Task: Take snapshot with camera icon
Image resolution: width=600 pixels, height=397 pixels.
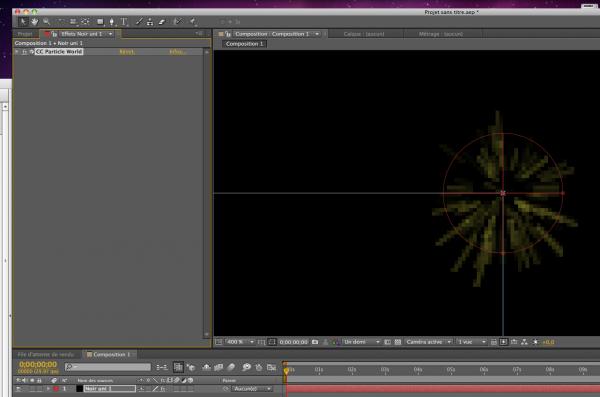Action: point(315,342)
